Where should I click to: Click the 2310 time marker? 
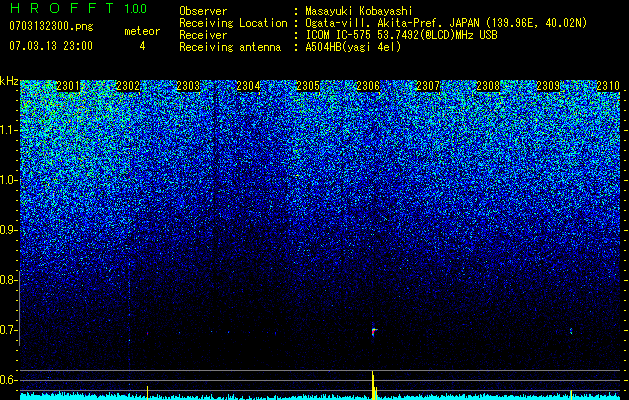(608, 86)
